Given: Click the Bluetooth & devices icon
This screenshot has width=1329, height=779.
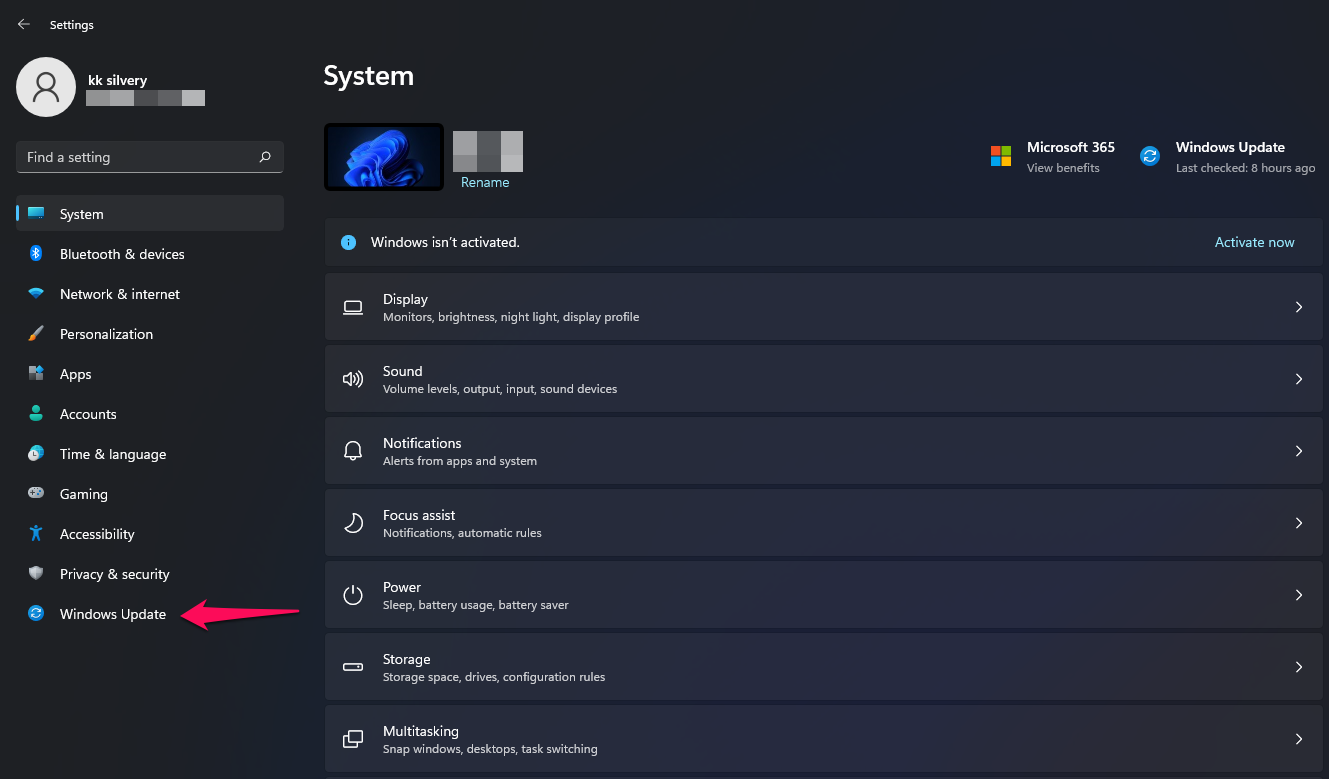Looking at the screenshot, I should (x=35, y=254).
